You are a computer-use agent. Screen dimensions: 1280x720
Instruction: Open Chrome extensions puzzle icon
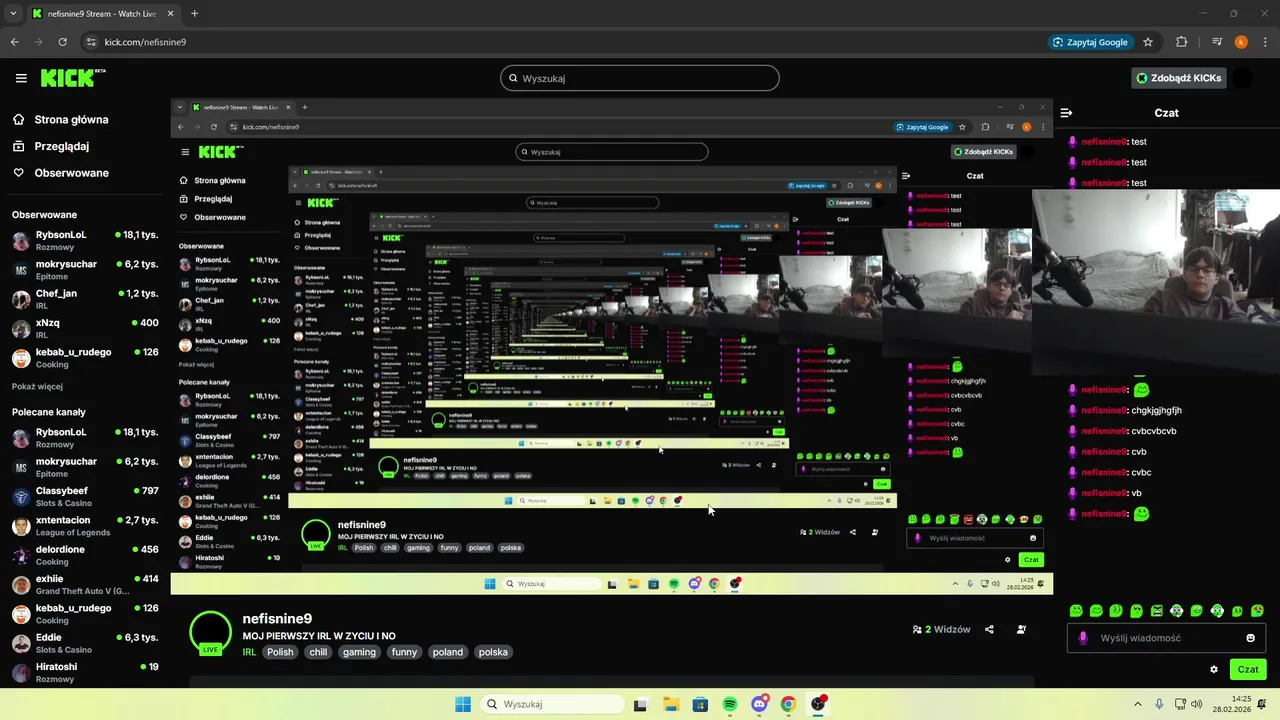coord(1182,42)
